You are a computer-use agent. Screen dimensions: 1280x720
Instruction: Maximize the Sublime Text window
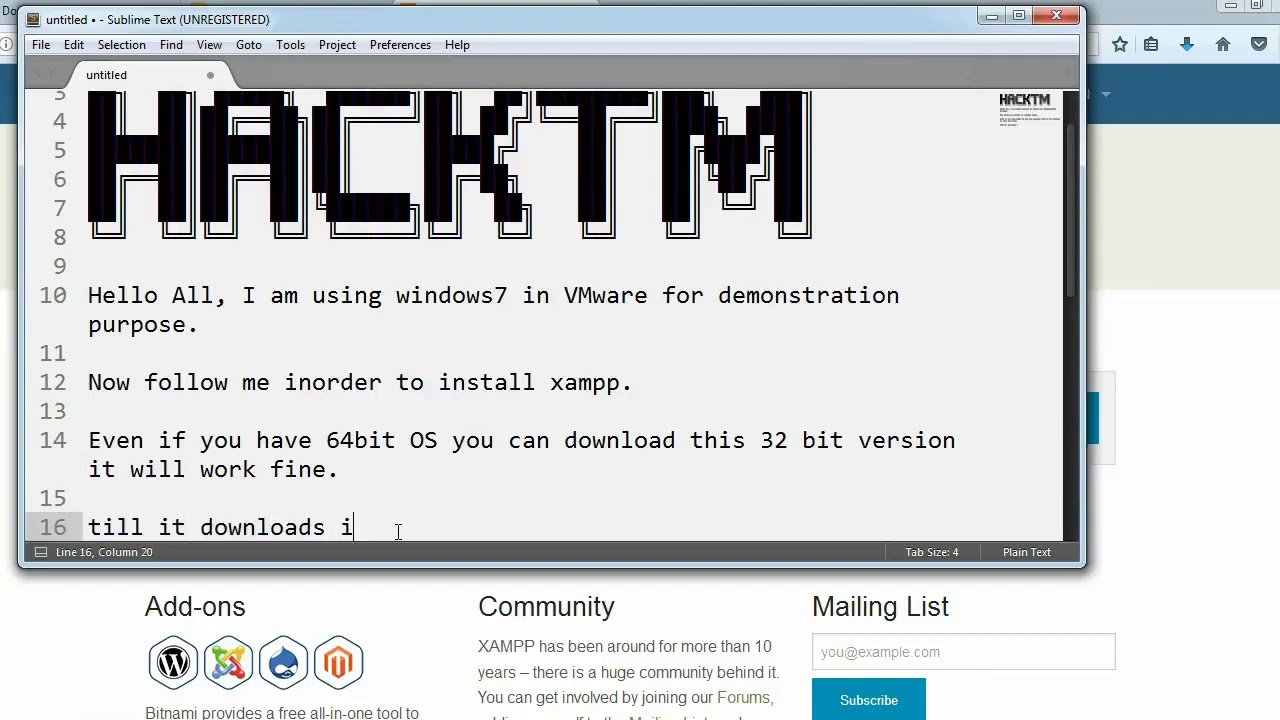[1019, 16]
